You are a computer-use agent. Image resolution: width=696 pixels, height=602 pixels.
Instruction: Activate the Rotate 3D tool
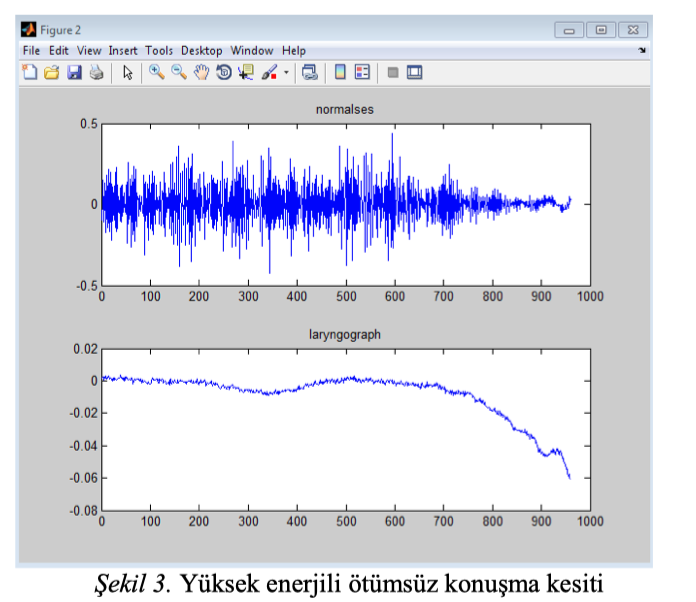224,72
